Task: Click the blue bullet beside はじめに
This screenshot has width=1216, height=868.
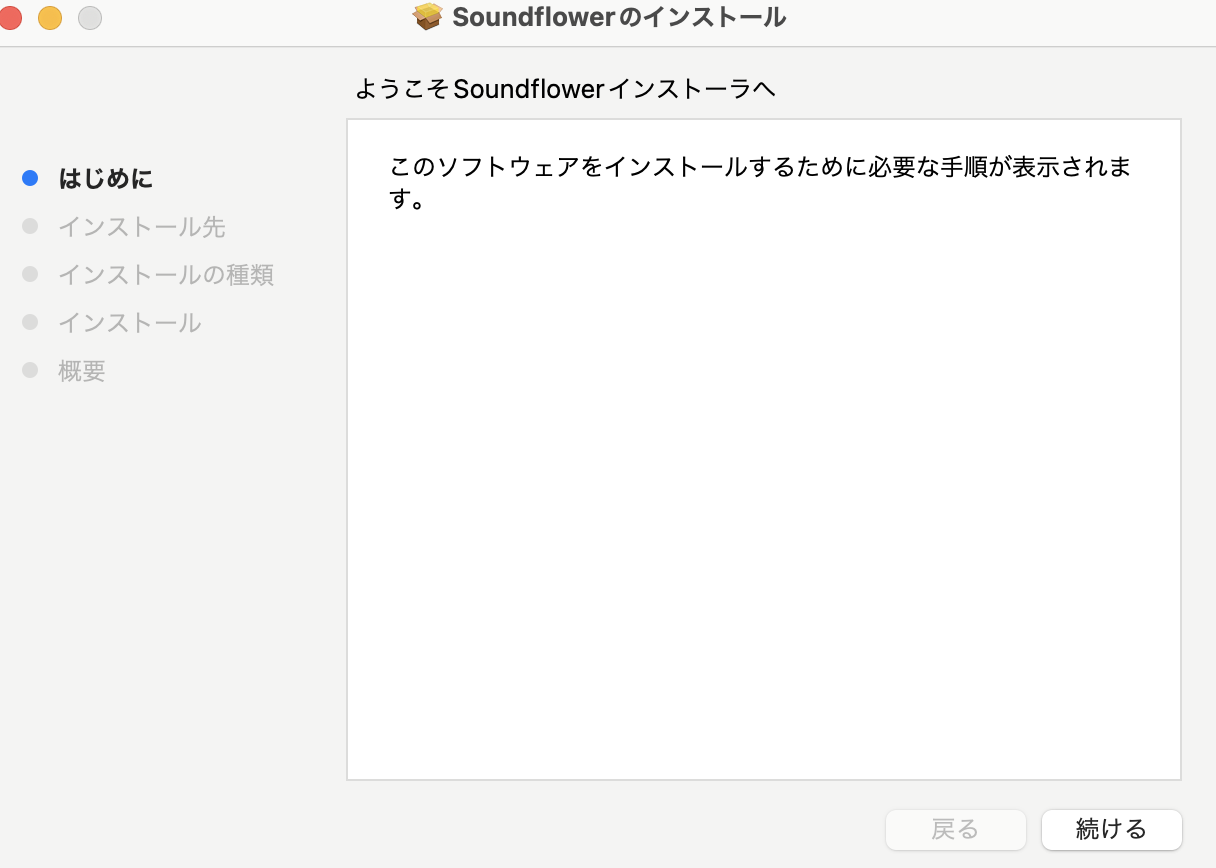Action: pos(30,179)
